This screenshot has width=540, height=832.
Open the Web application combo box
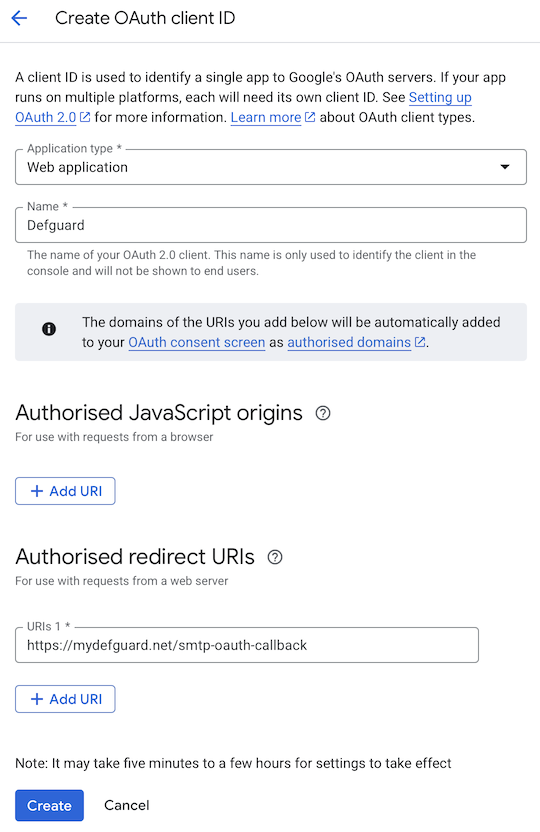(271, 167)
